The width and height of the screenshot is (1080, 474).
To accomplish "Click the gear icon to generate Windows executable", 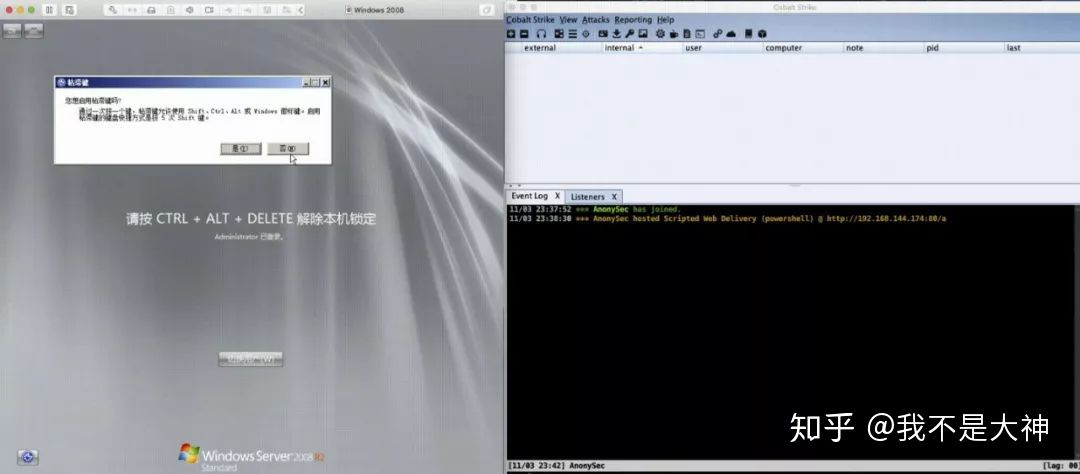I will (x=661, y=34).
